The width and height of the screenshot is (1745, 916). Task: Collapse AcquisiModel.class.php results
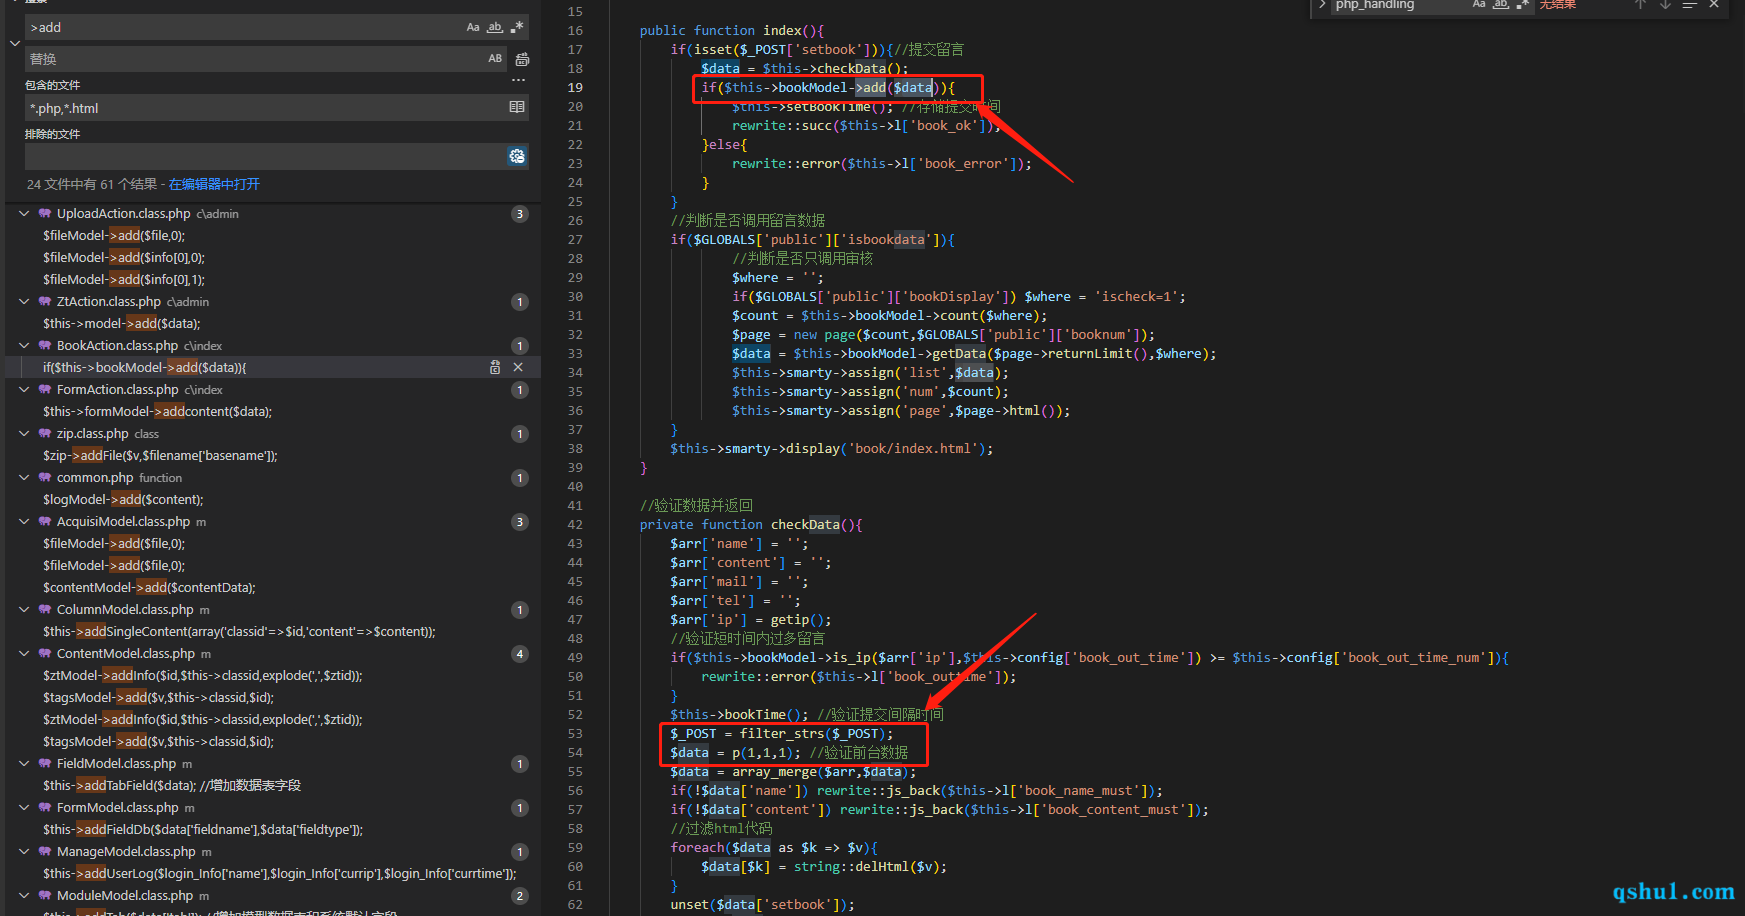click(24, 522)
